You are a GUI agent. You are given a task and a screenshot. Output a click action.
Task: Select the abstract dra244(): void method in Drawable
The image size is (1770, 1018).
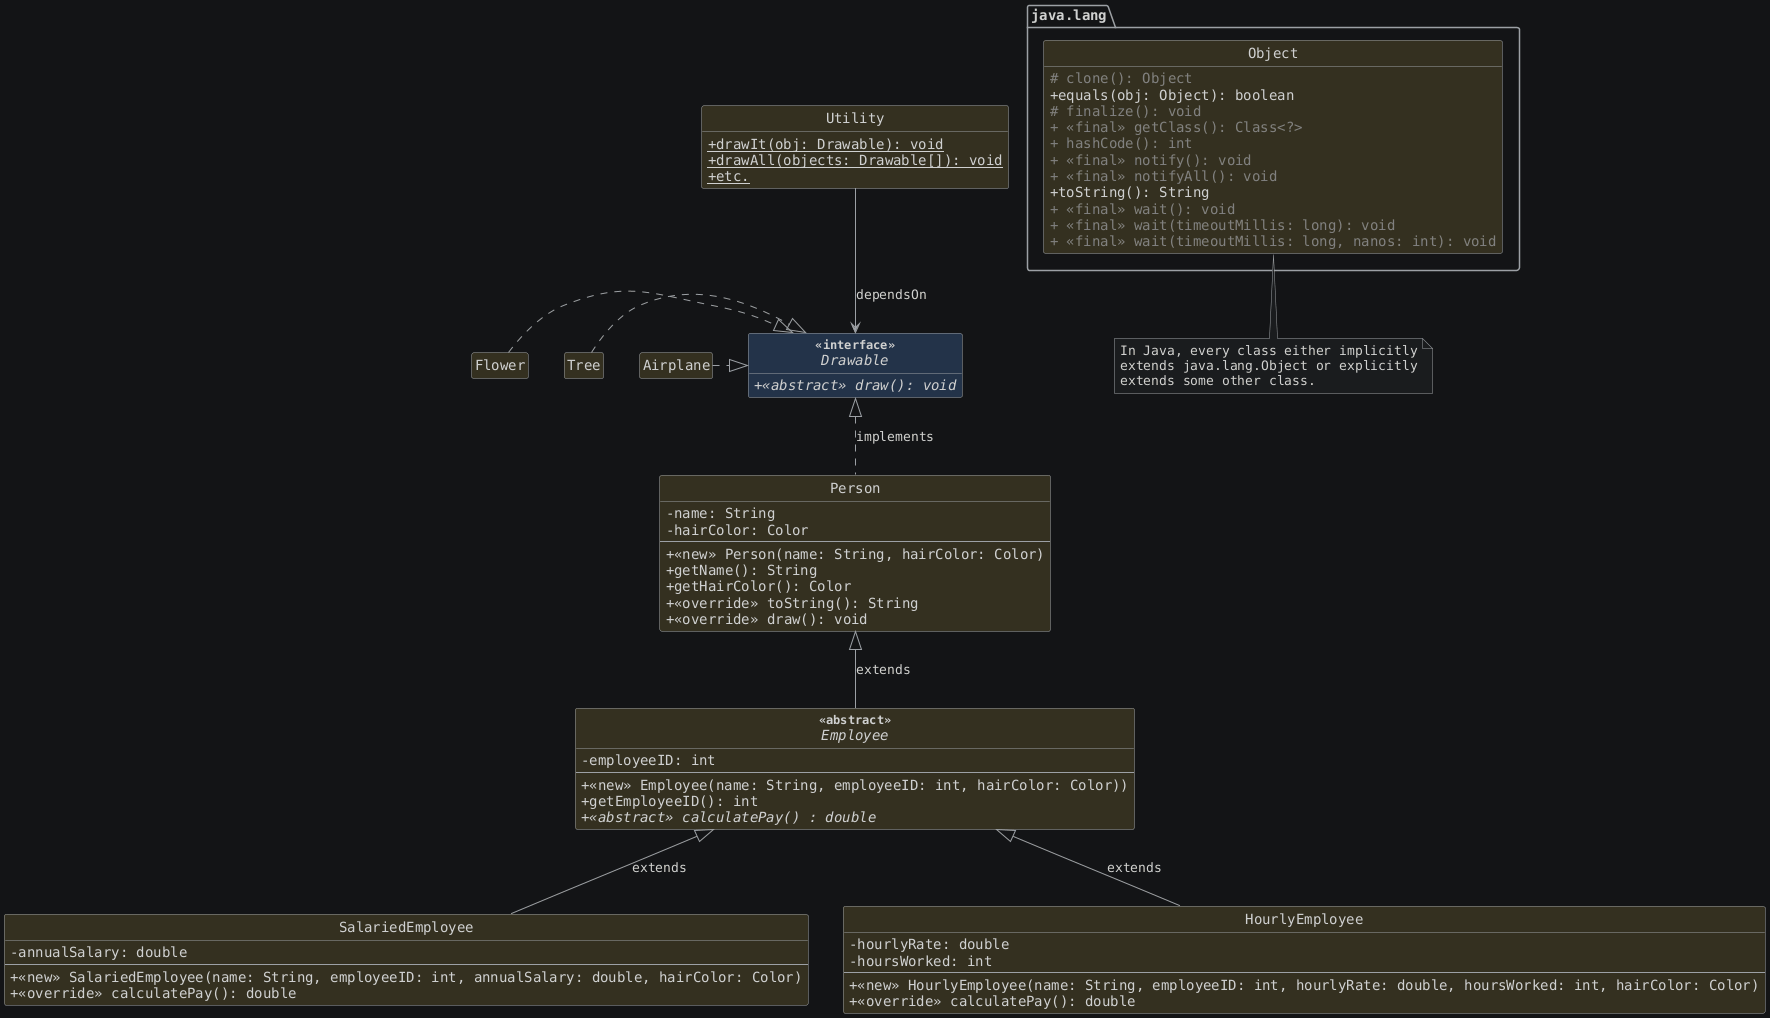click(855, 385)
